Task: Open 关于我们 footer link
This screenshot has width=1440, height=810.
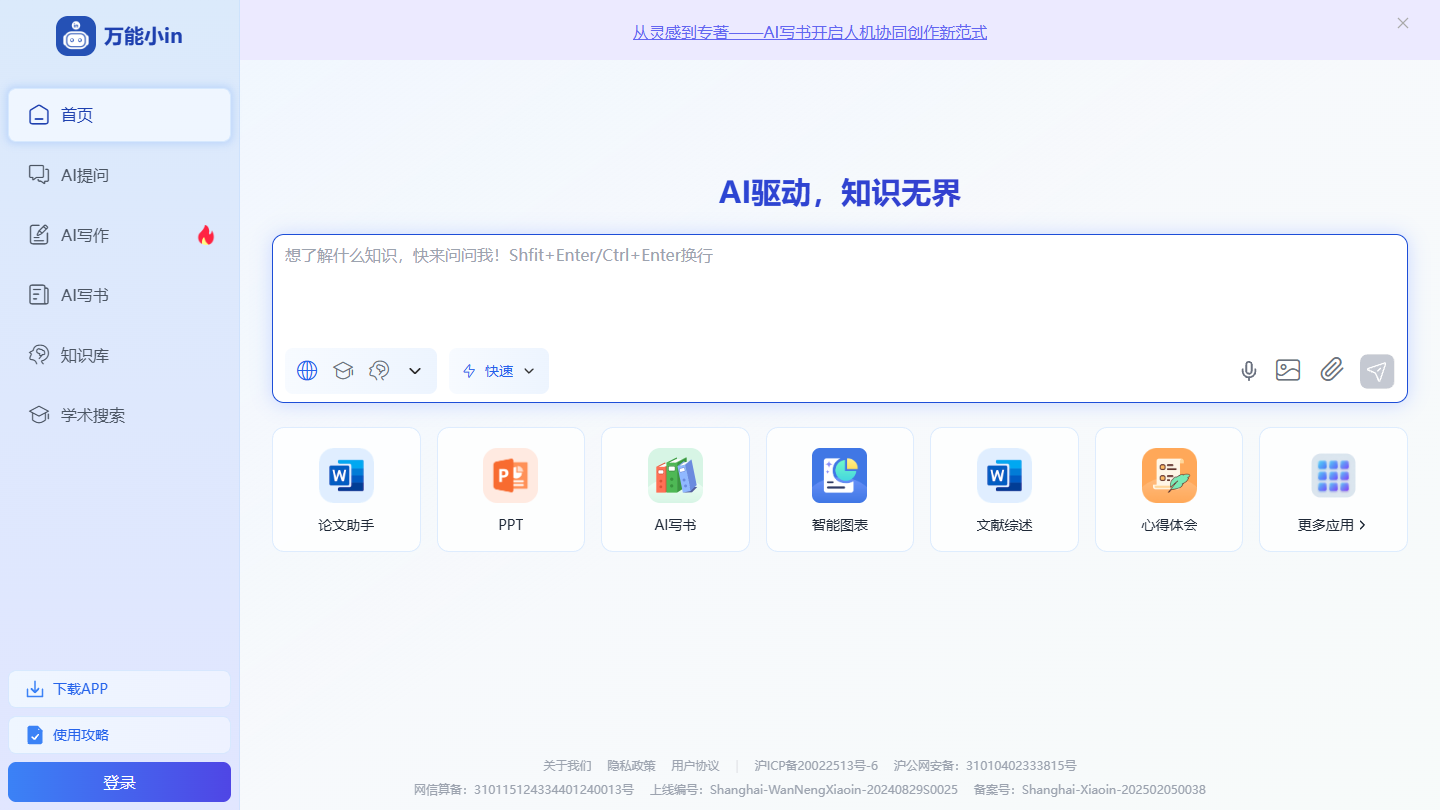Action: [567, 766]
